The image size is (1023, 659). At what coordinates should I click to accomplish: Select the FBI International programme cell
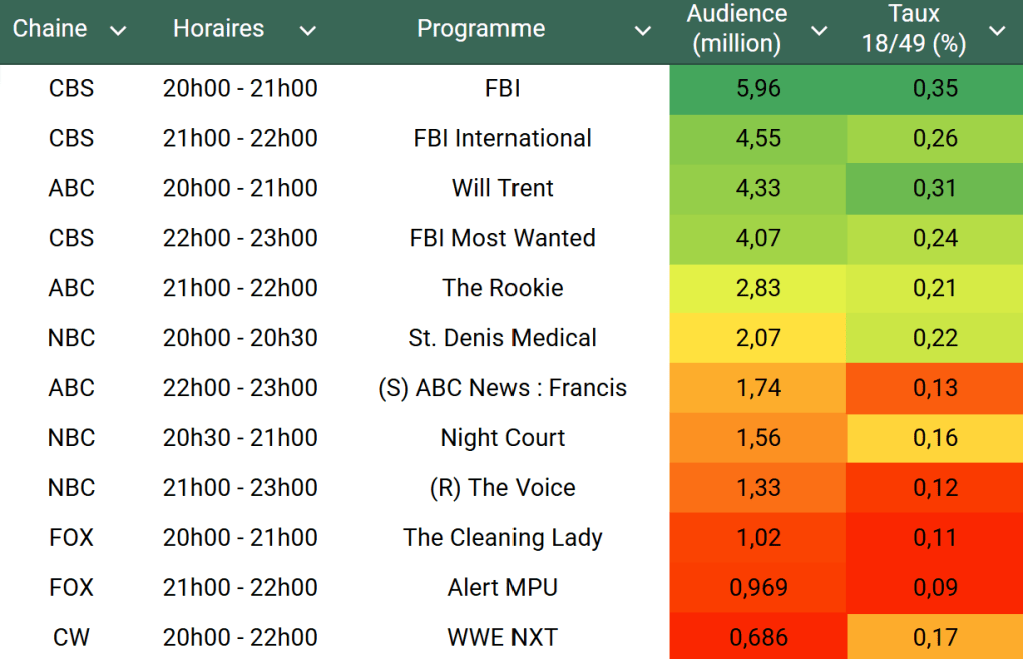point(502,138)
